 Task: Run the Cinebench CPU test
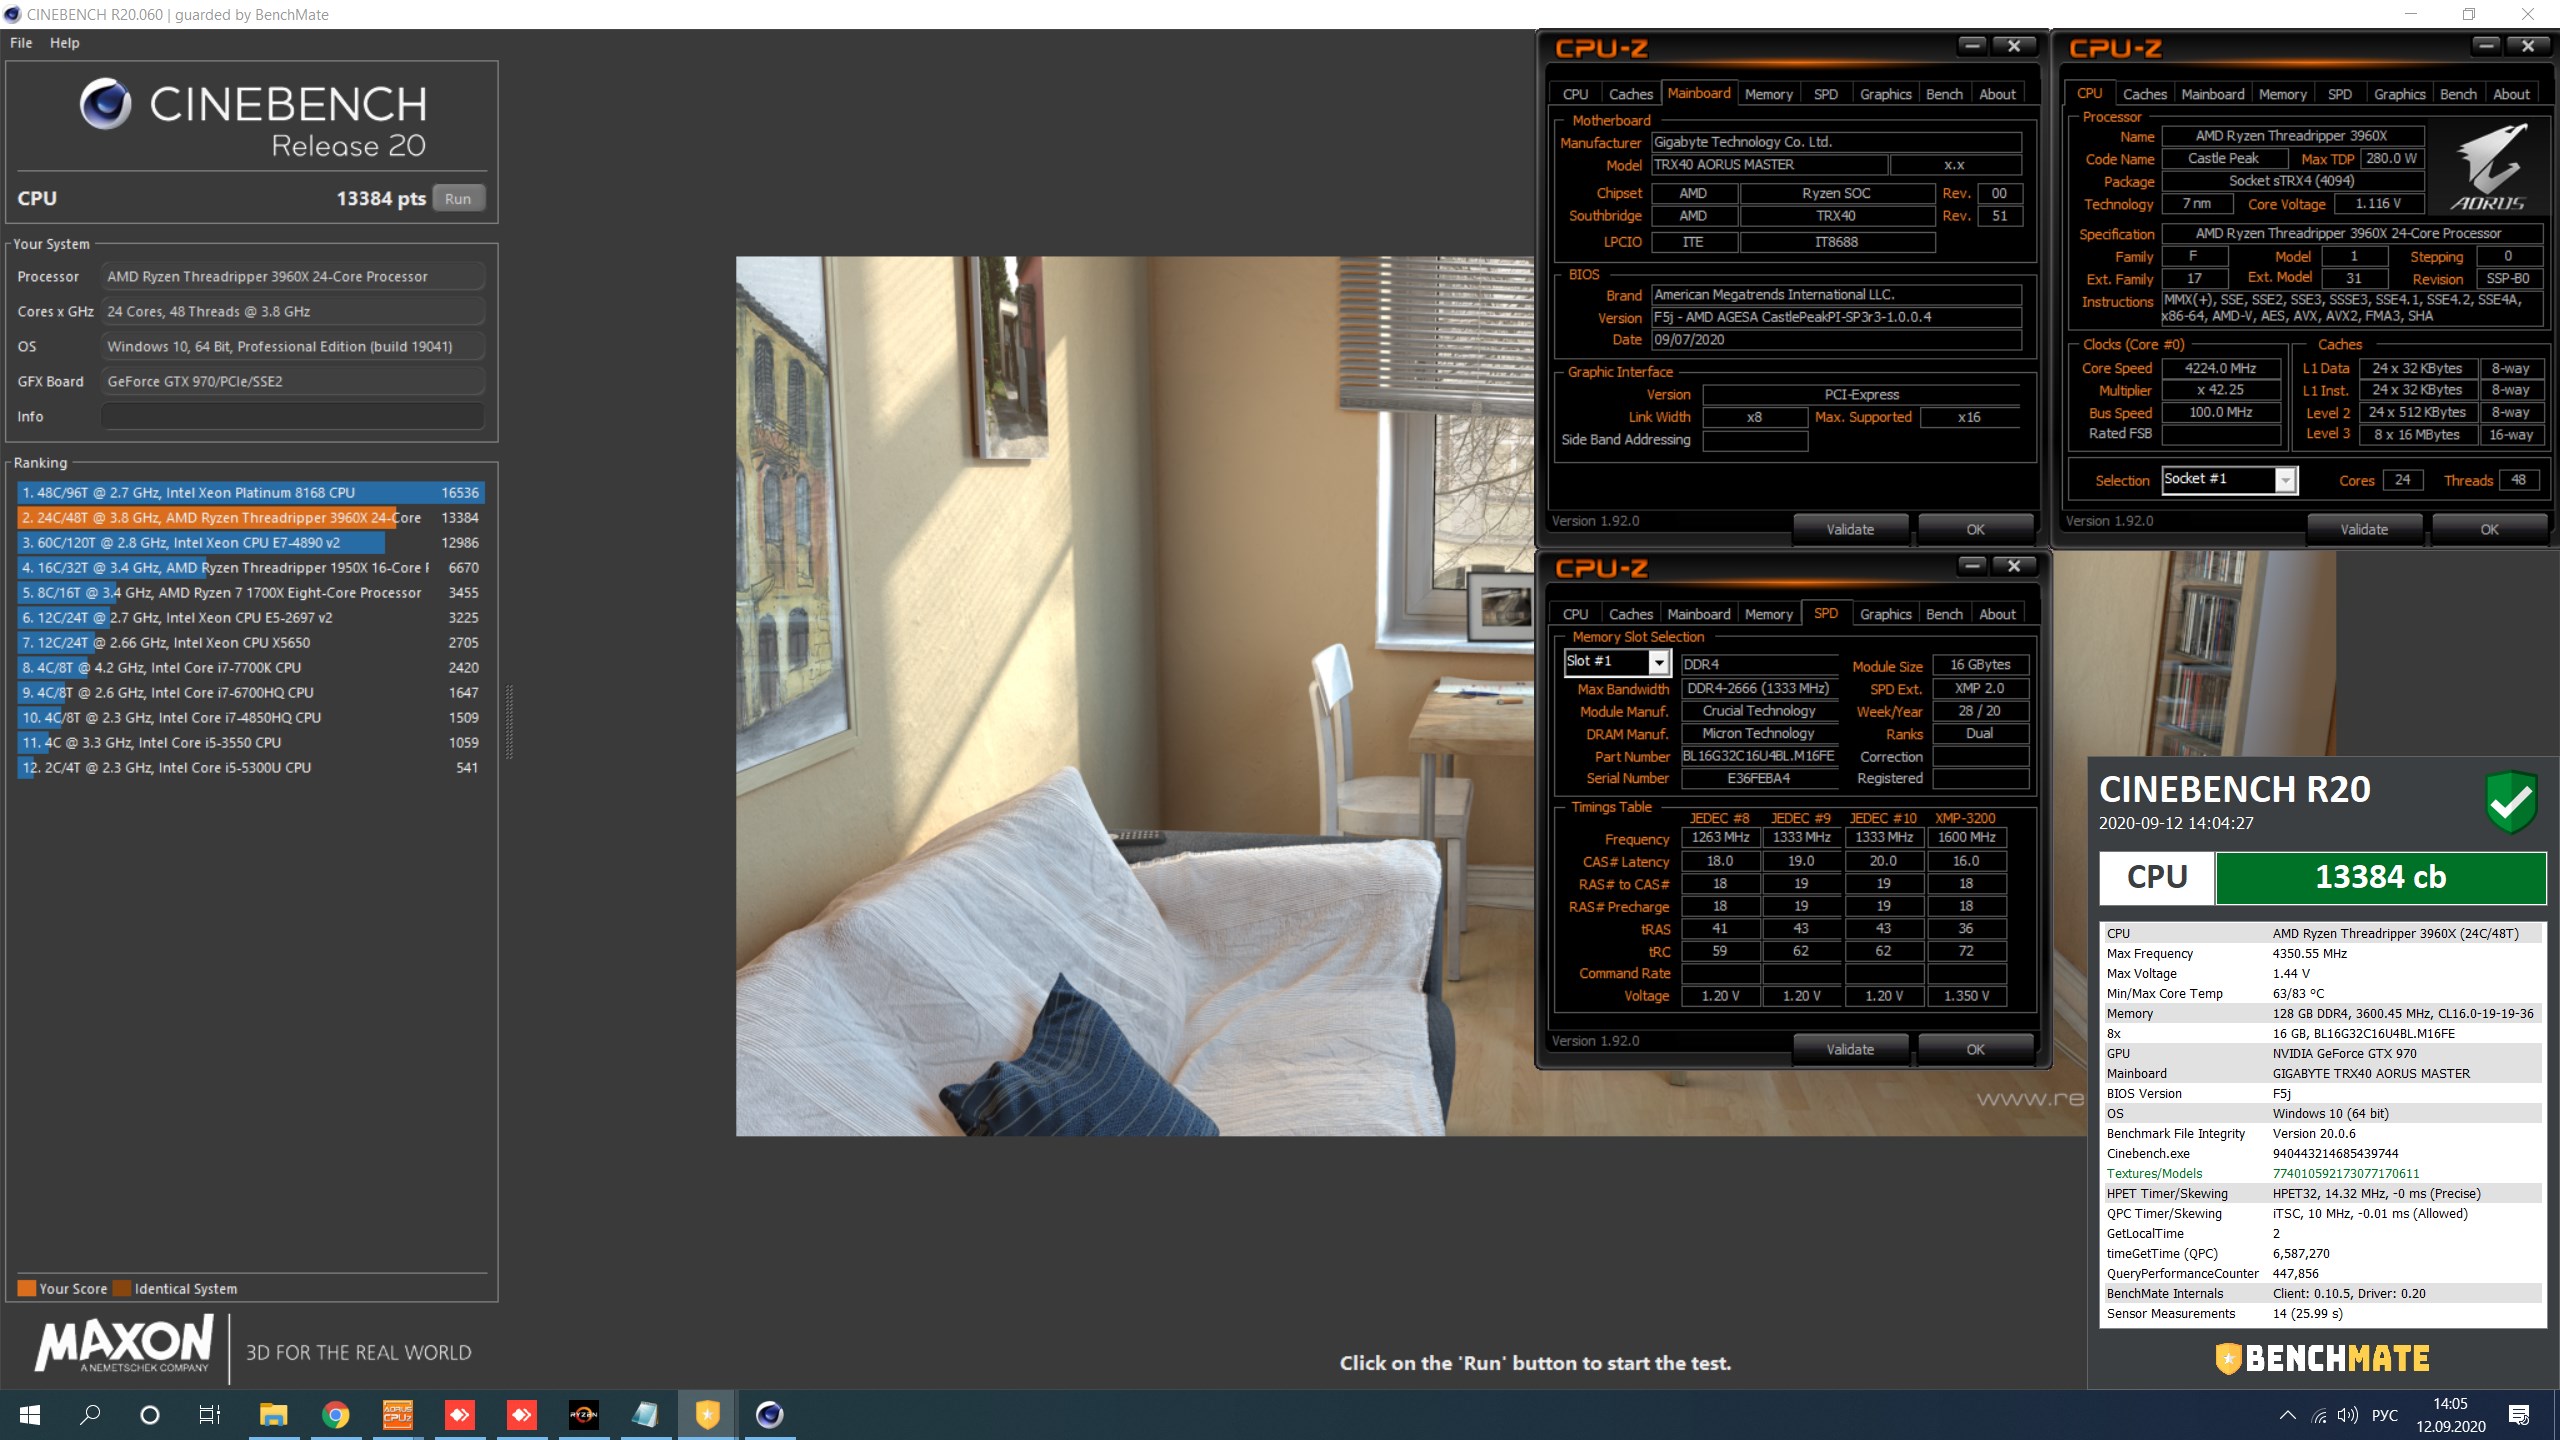[458, 199]
